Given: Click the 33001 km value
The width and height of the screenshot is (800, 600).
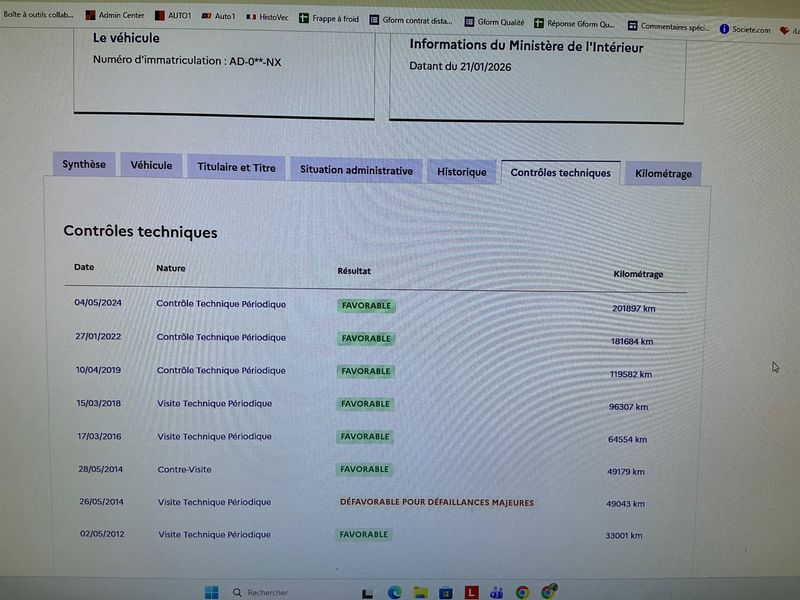Looking at the screenshot, I should pos(623,535).
